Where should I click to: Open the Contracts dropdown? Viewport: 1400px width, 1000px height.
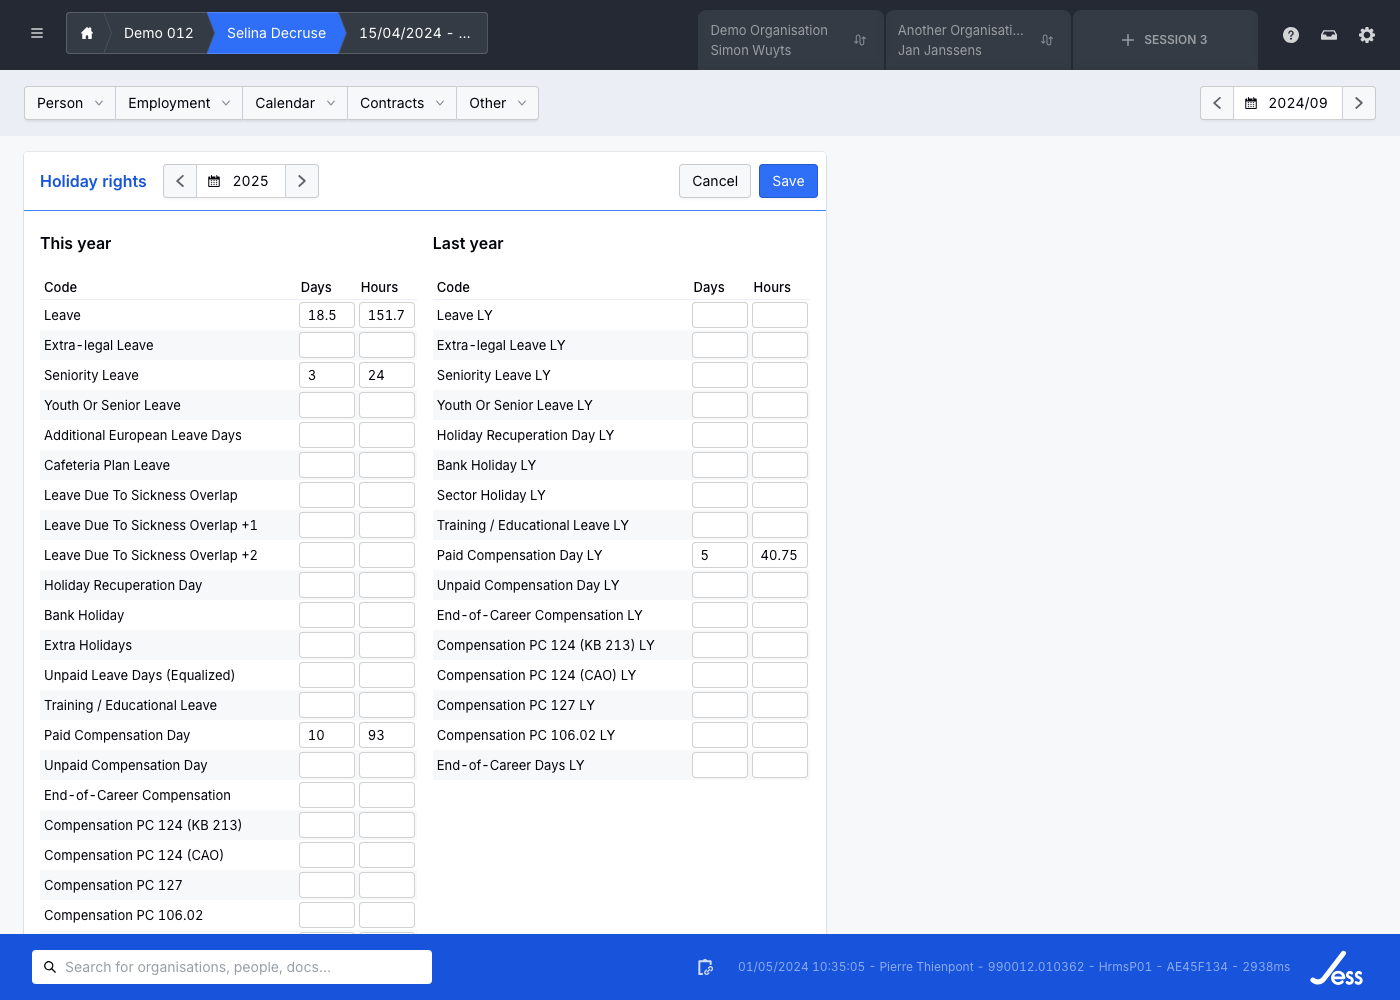[x=401, y=103]
